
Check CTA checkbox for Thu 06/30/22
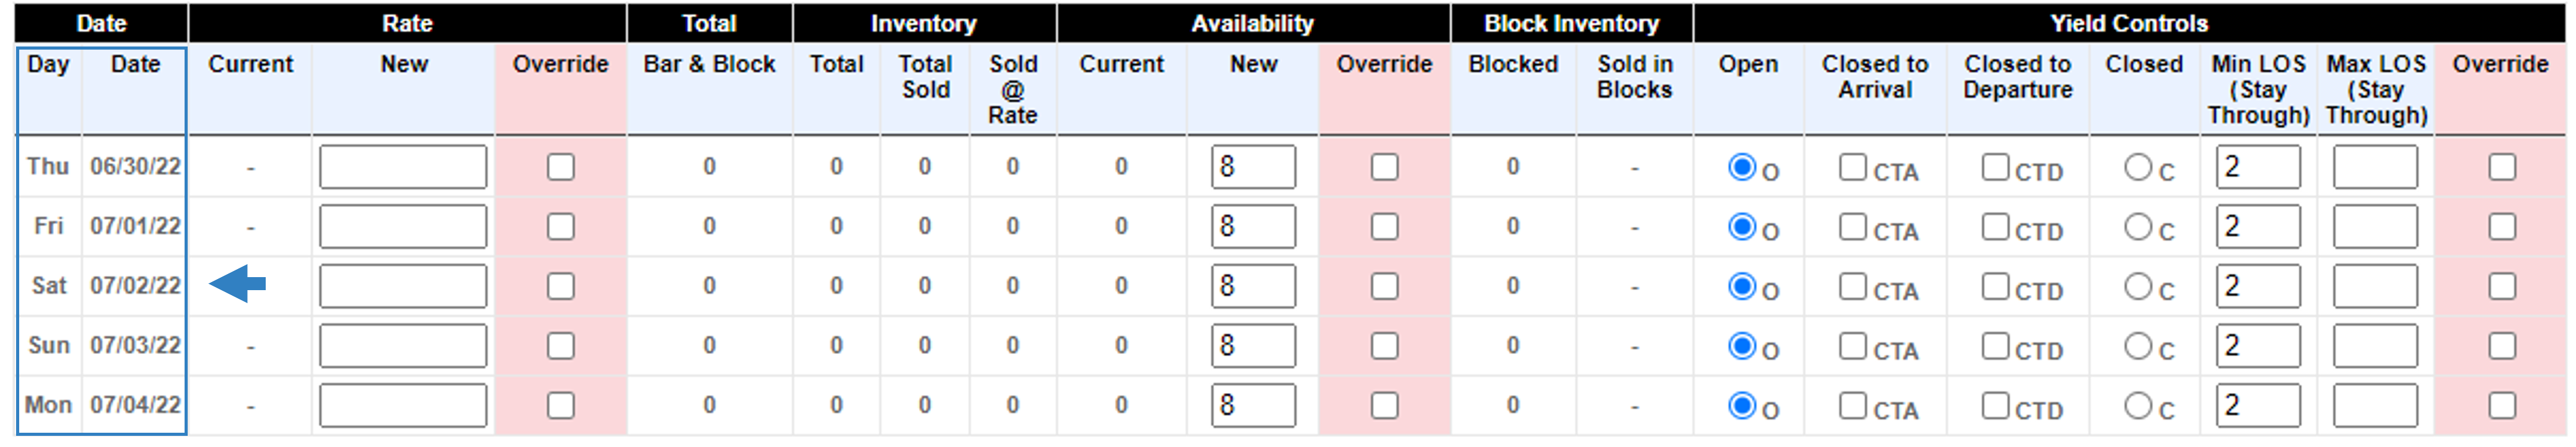pos(1853,167)
